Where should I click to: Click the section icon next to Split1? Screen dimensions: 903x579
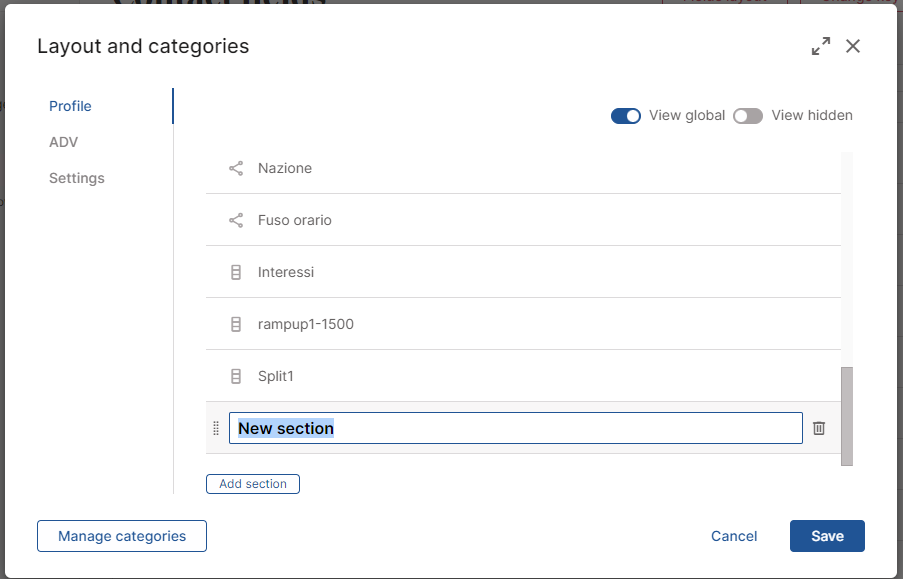236,376
